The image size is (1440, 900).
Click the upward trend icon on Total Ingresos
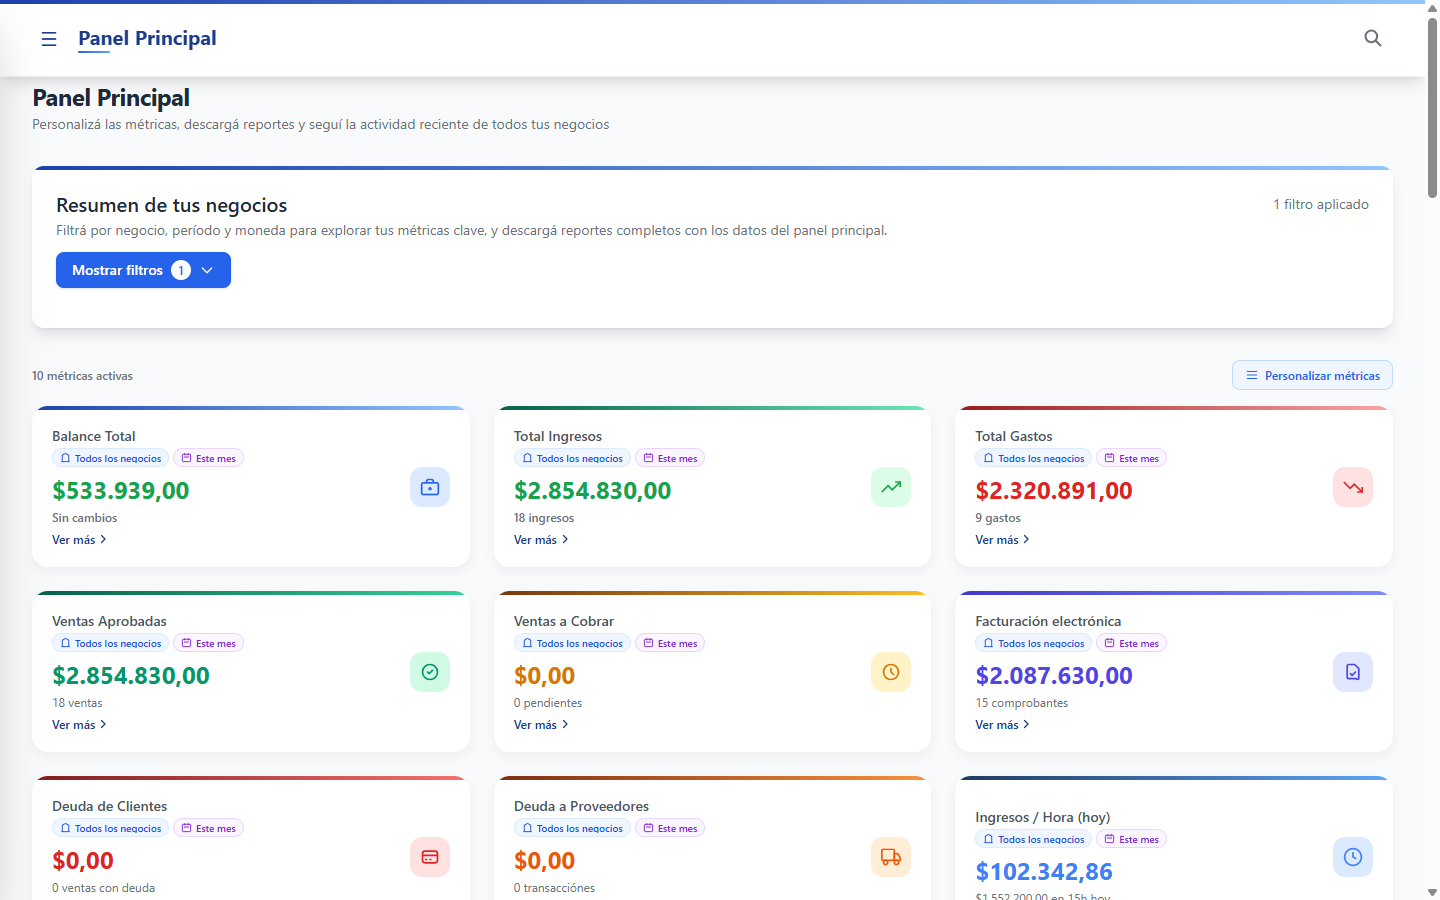pyautogui.click(x=891, y=487)
